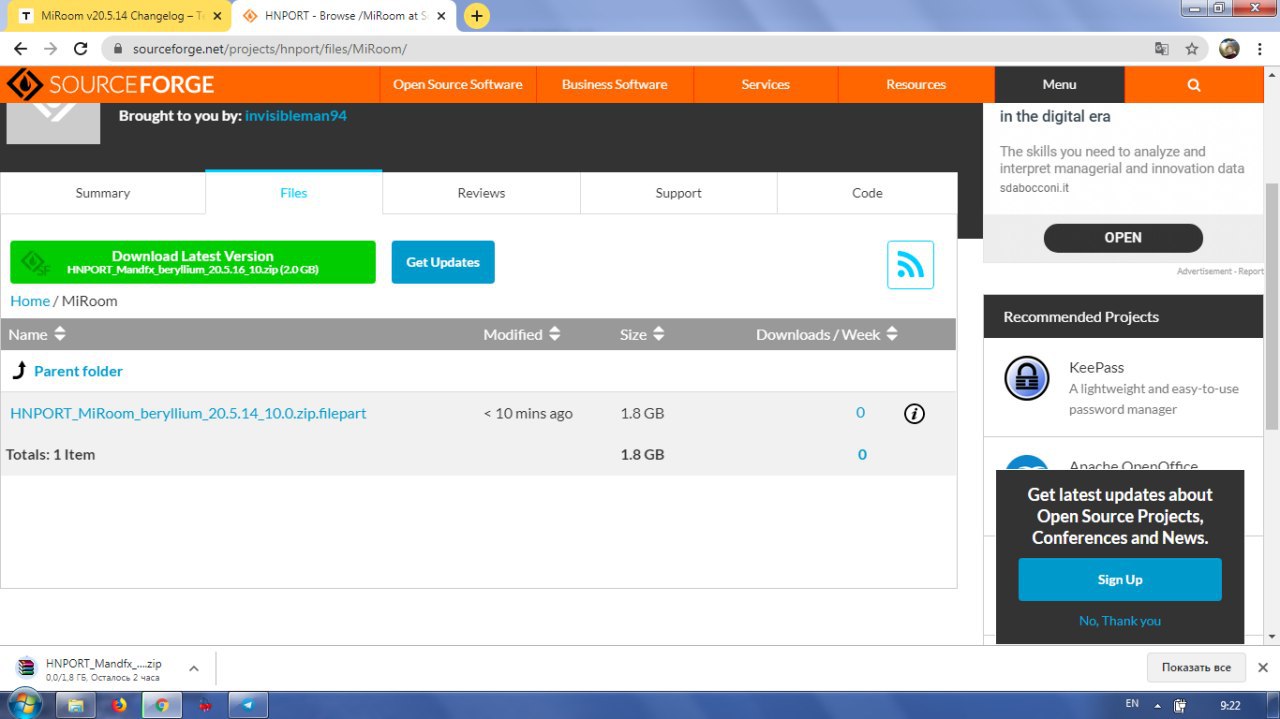Image resolution: width=1280 pixels, height=719 pixels.
Task: Open Telegram from the taskbar
Action: click(248, 705)
